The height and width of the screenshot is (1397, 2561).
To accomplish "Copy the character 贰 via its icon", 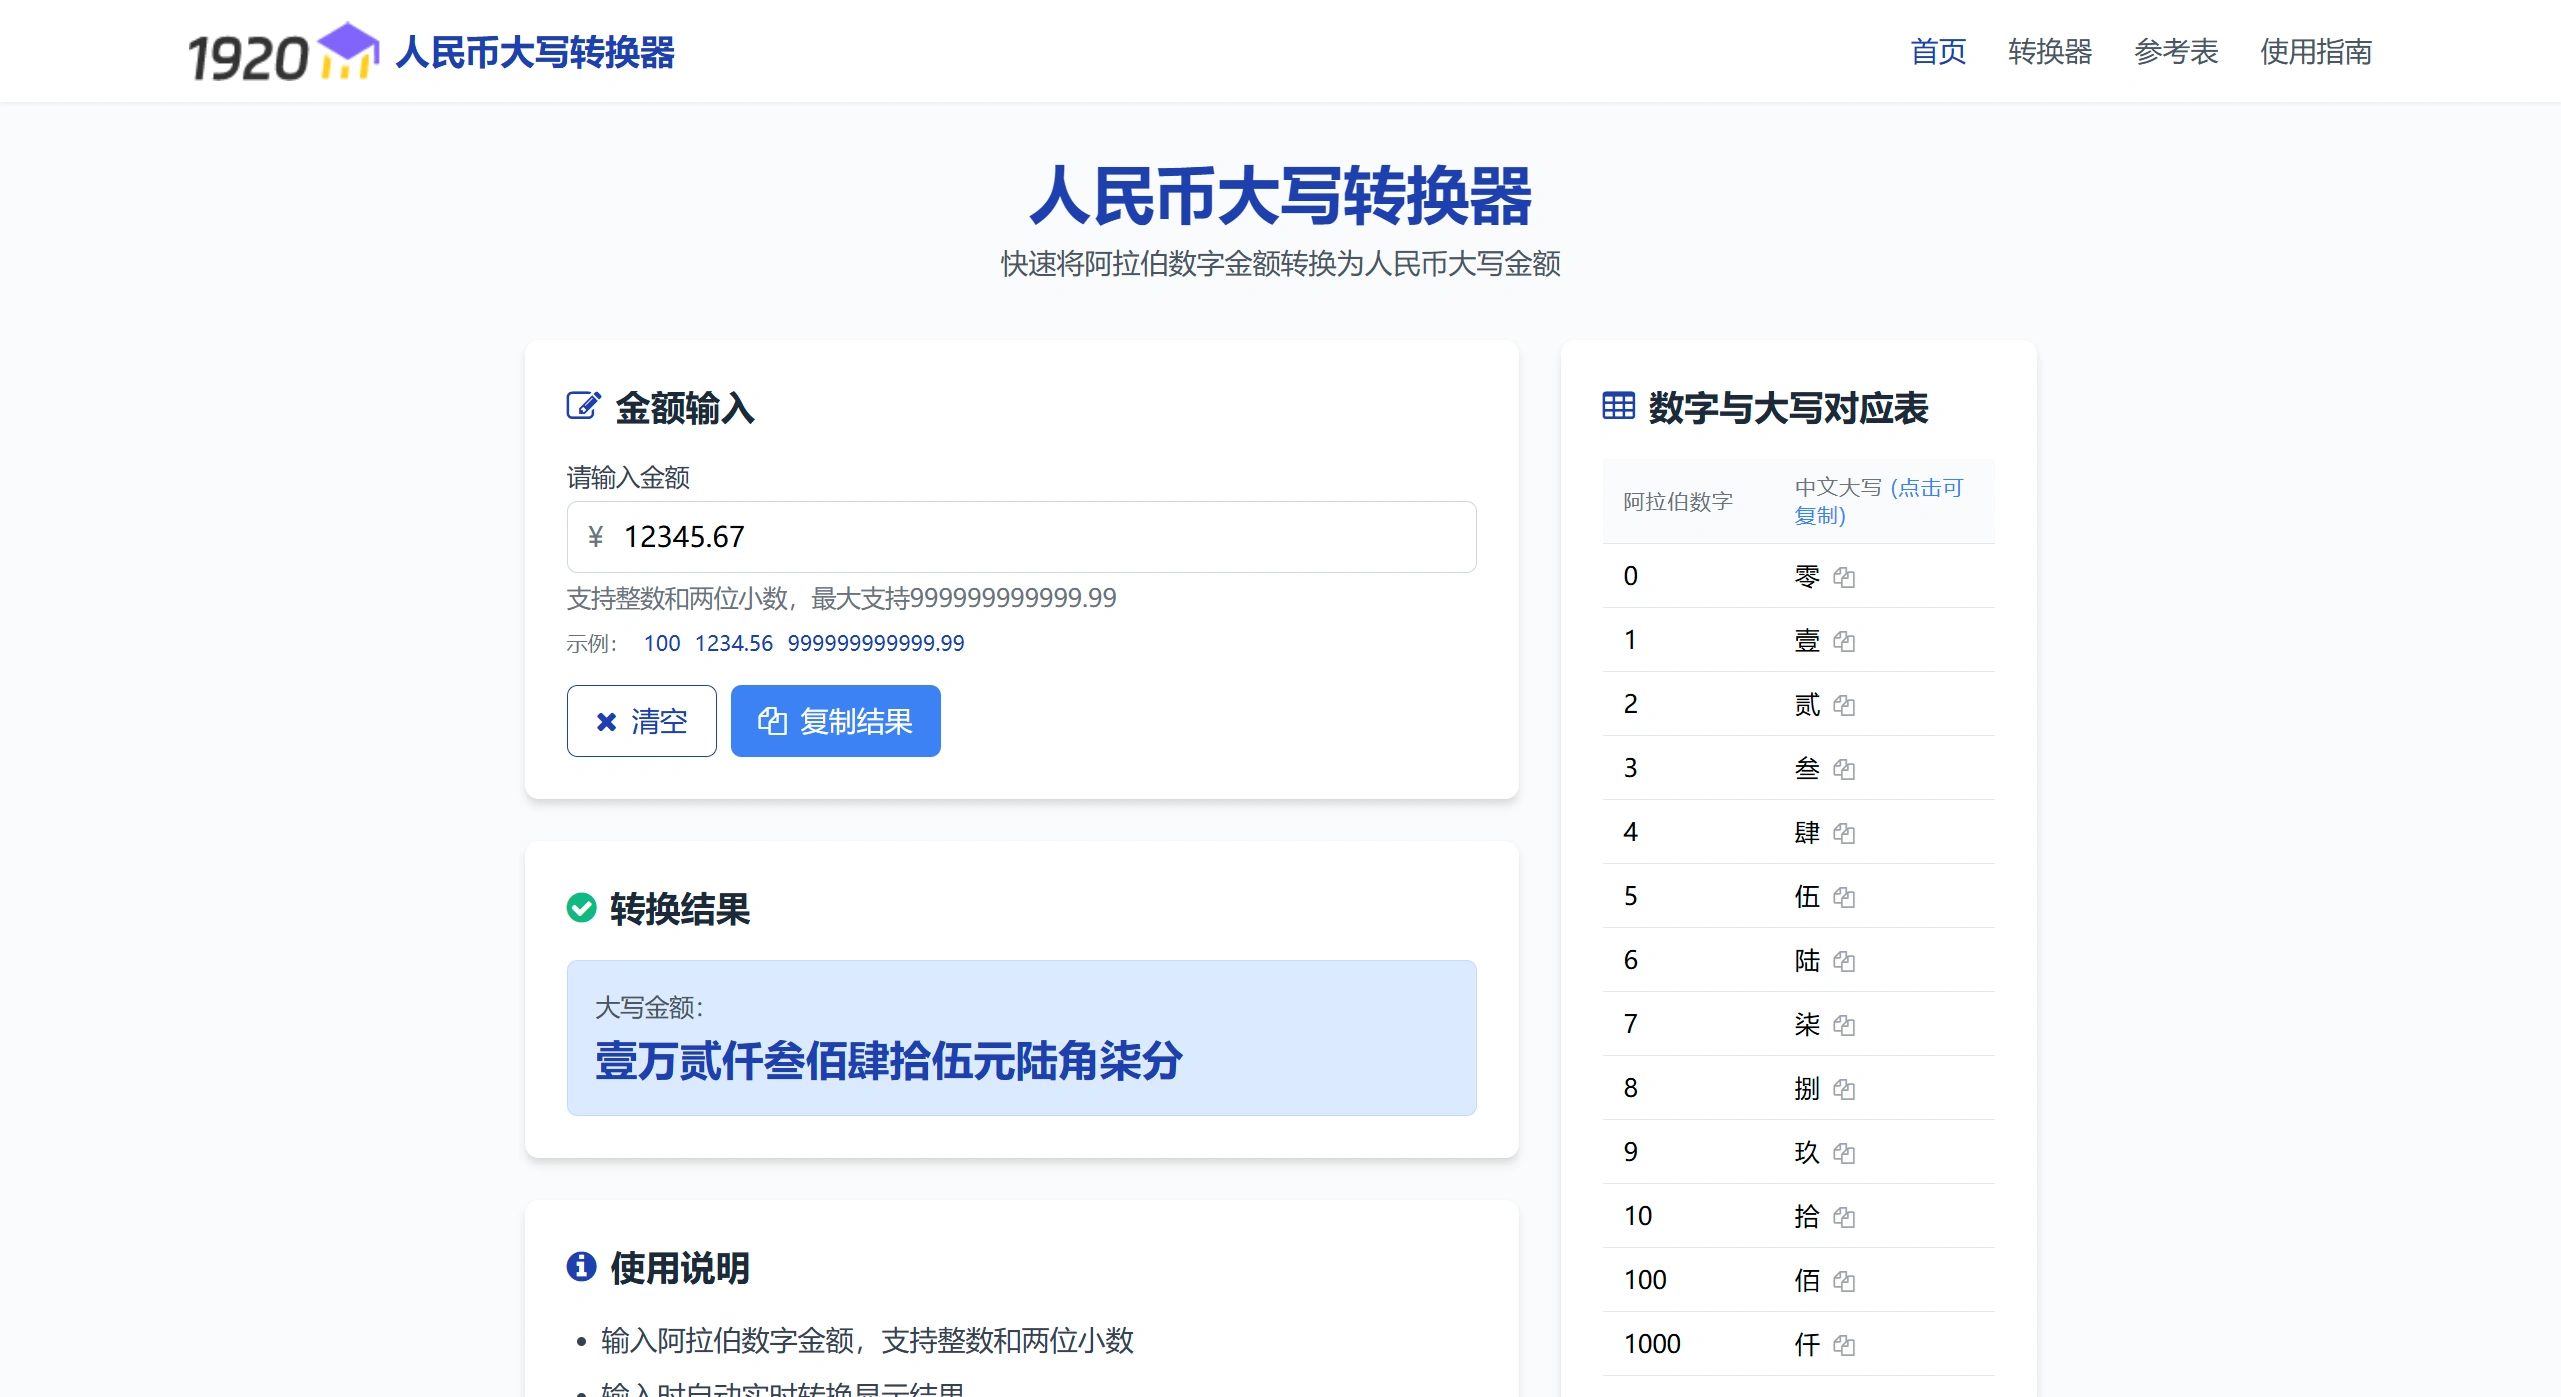I will click(1844, 705).
